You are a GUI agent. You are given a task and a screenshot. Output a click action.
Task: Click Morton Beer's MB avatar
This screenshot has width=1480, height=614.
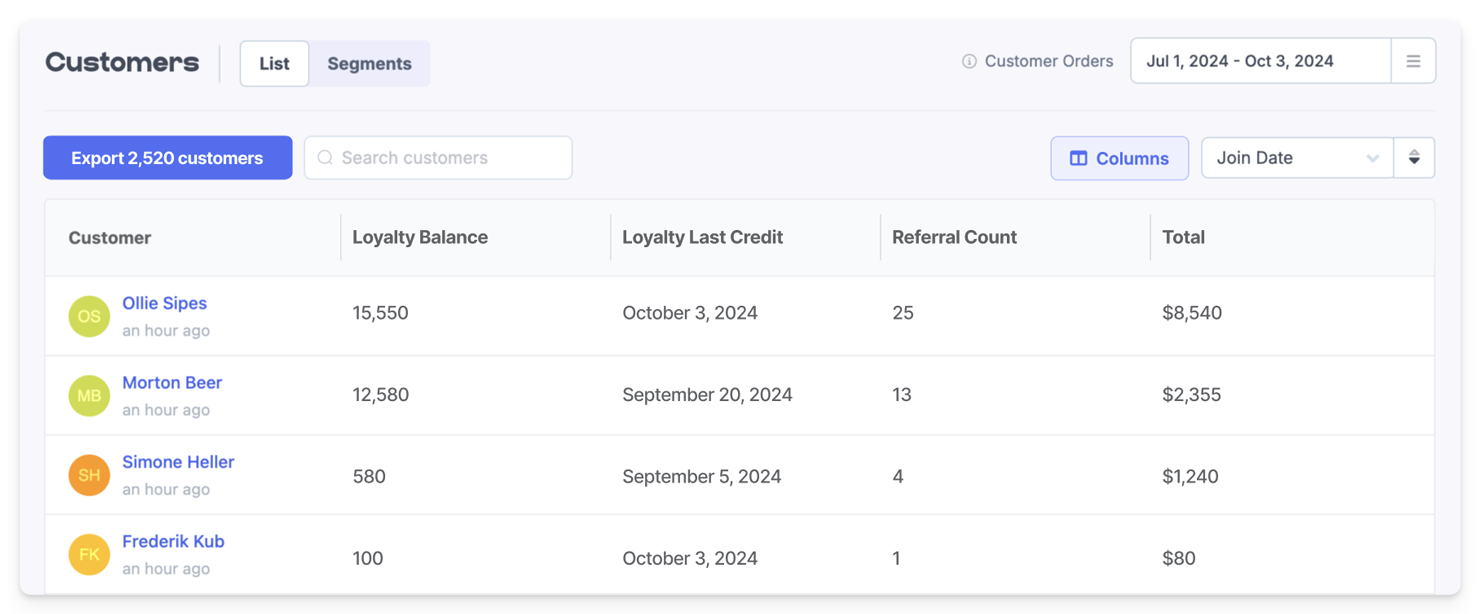tap(89, 395)
